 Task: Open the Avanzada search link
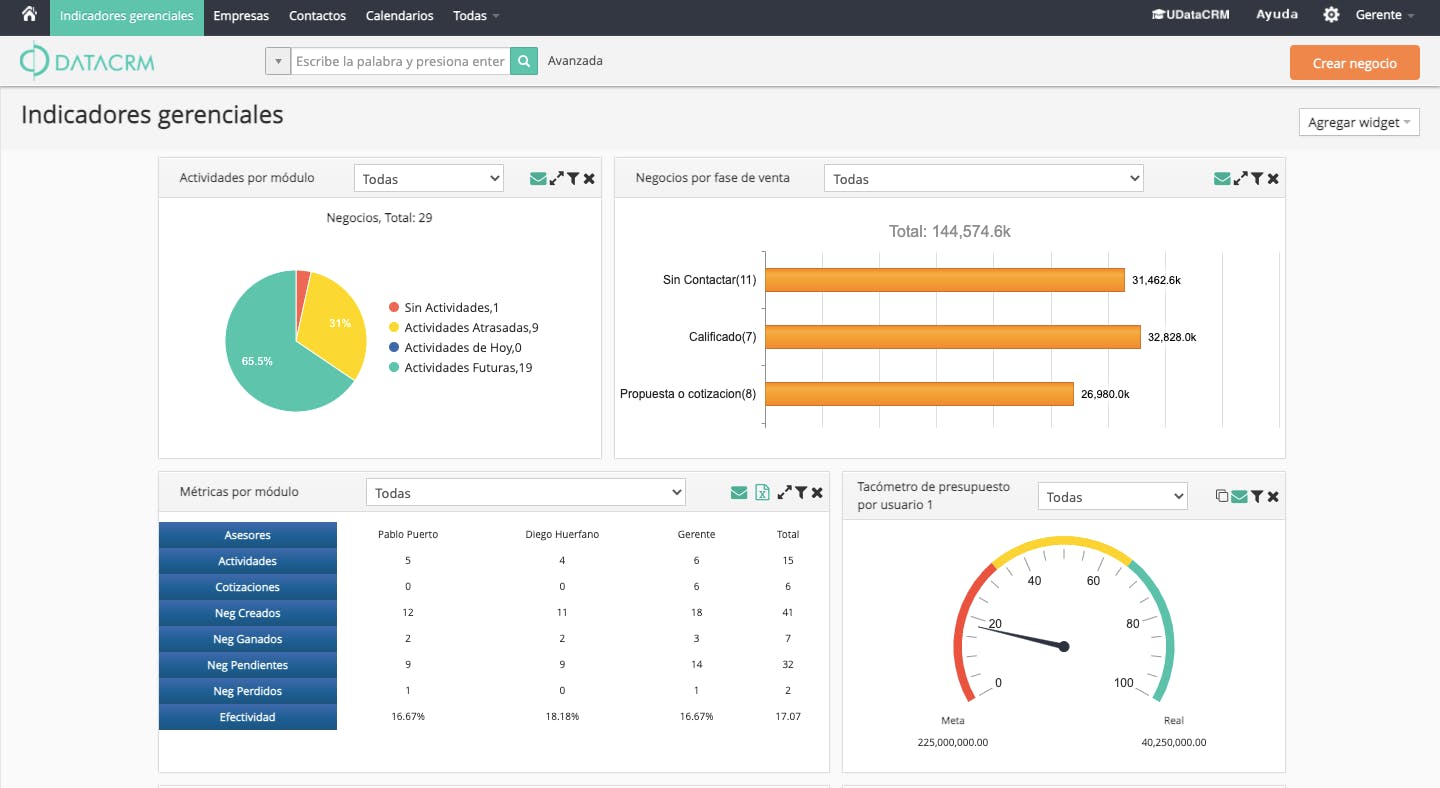click(x=575, y=61)
